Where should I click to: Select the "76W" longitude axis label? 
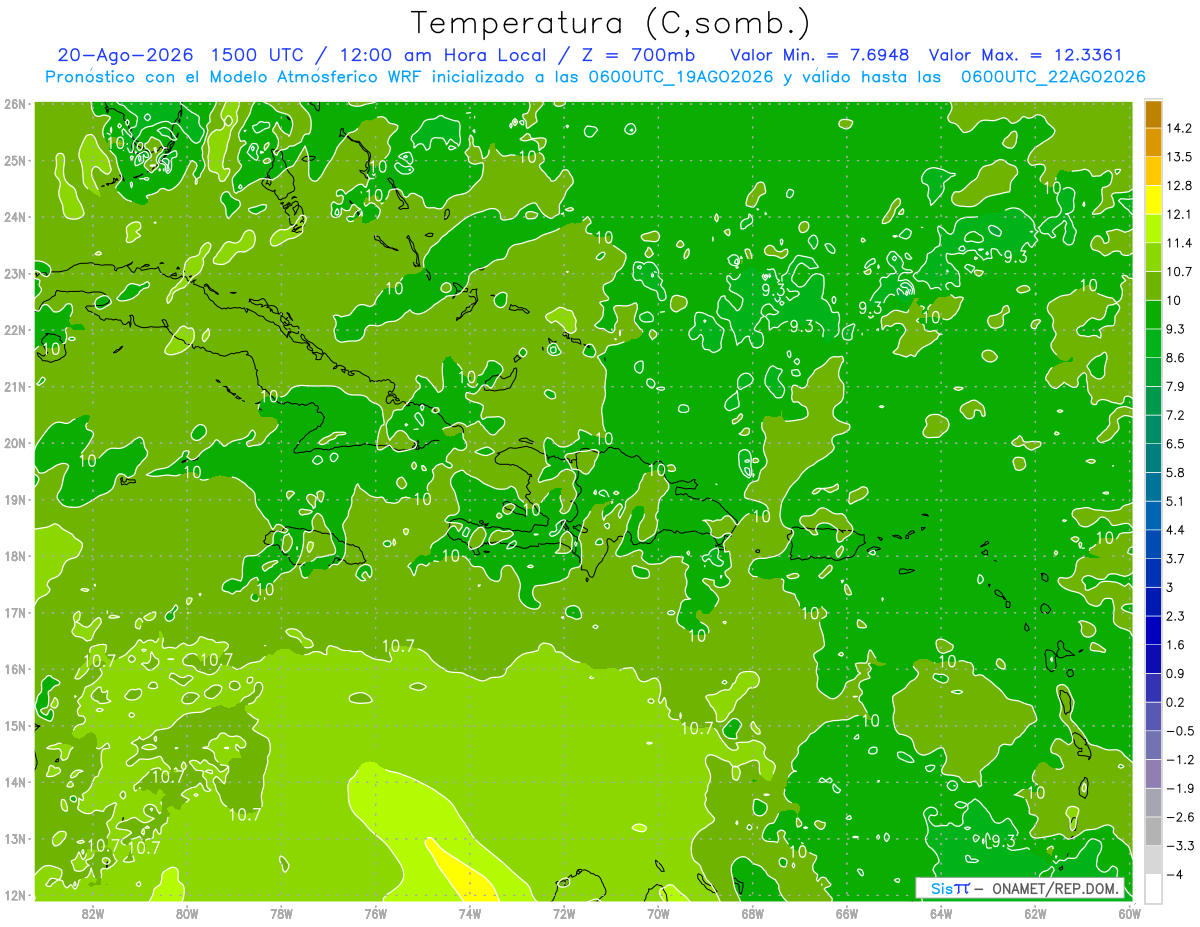pyautogui.click(x=376, y=913)
